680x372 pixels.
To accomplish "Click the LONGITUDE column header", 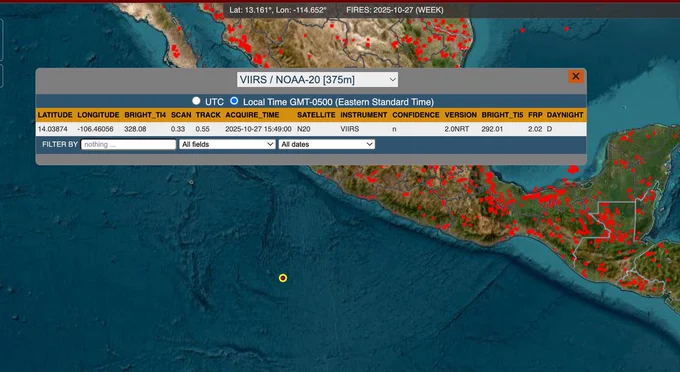I will (x=98, y=115).
